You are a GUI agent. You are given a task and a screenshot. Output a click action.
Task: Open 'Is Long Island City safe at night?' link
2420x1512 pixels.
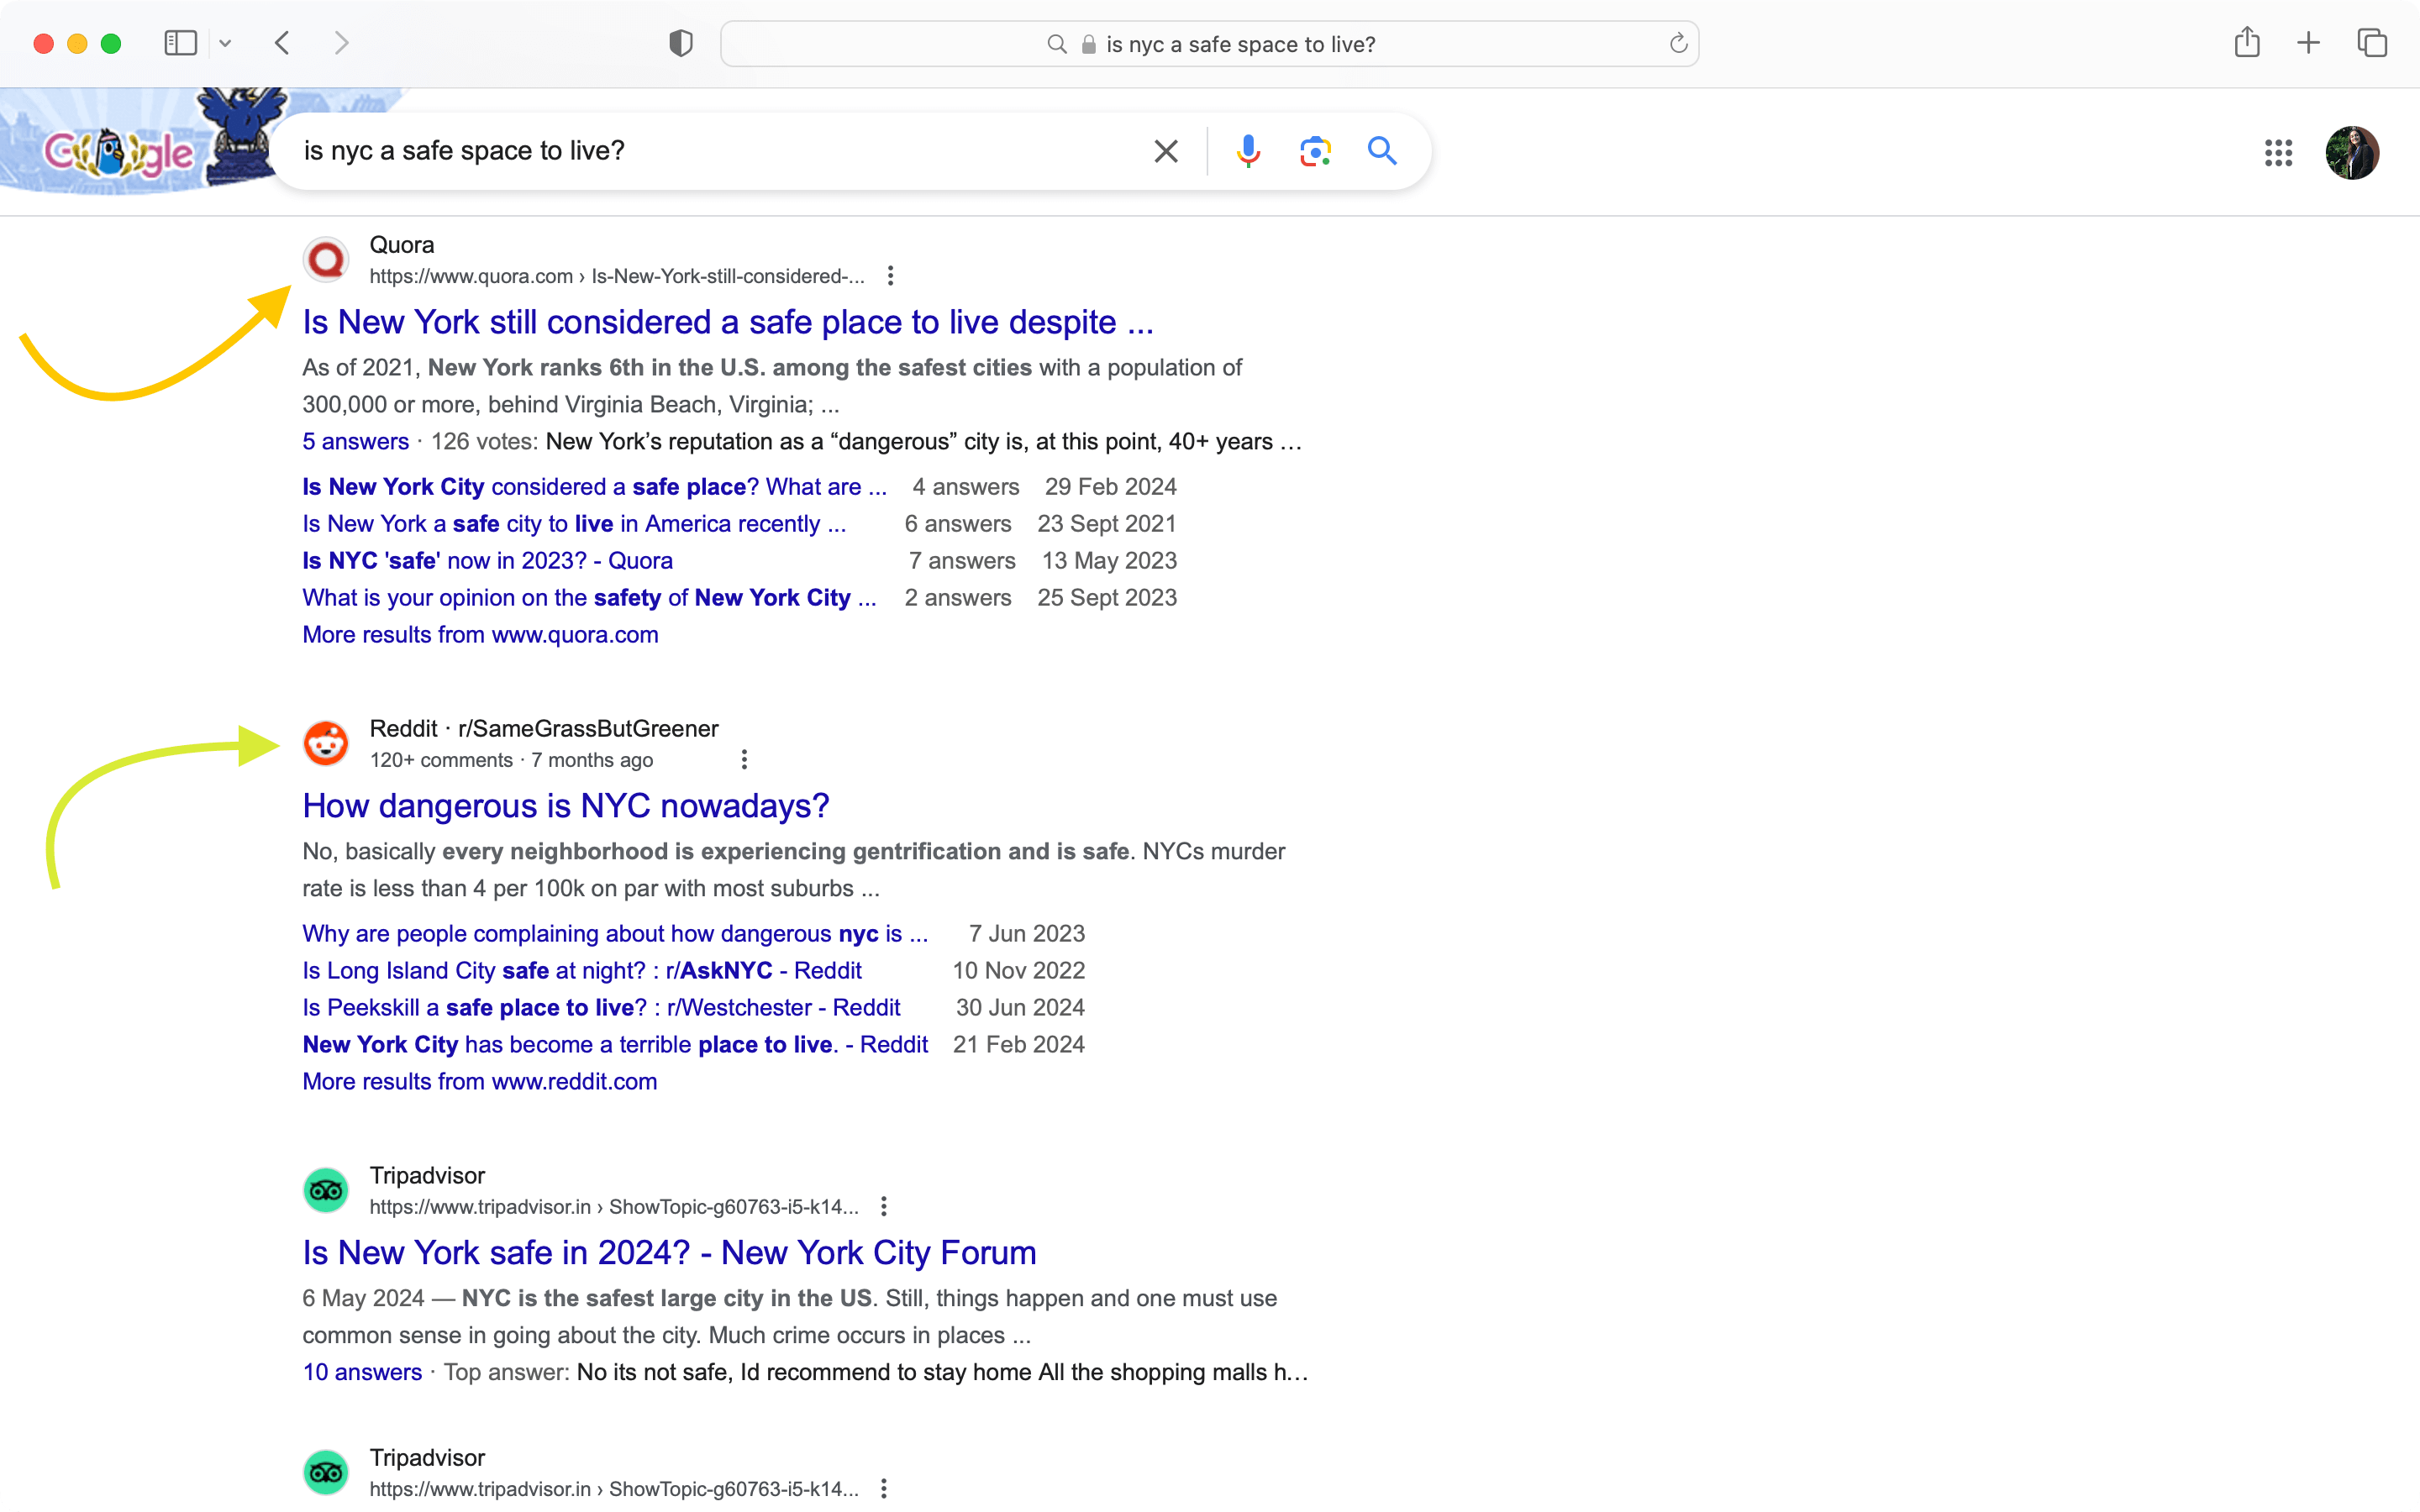pos(582,971)
